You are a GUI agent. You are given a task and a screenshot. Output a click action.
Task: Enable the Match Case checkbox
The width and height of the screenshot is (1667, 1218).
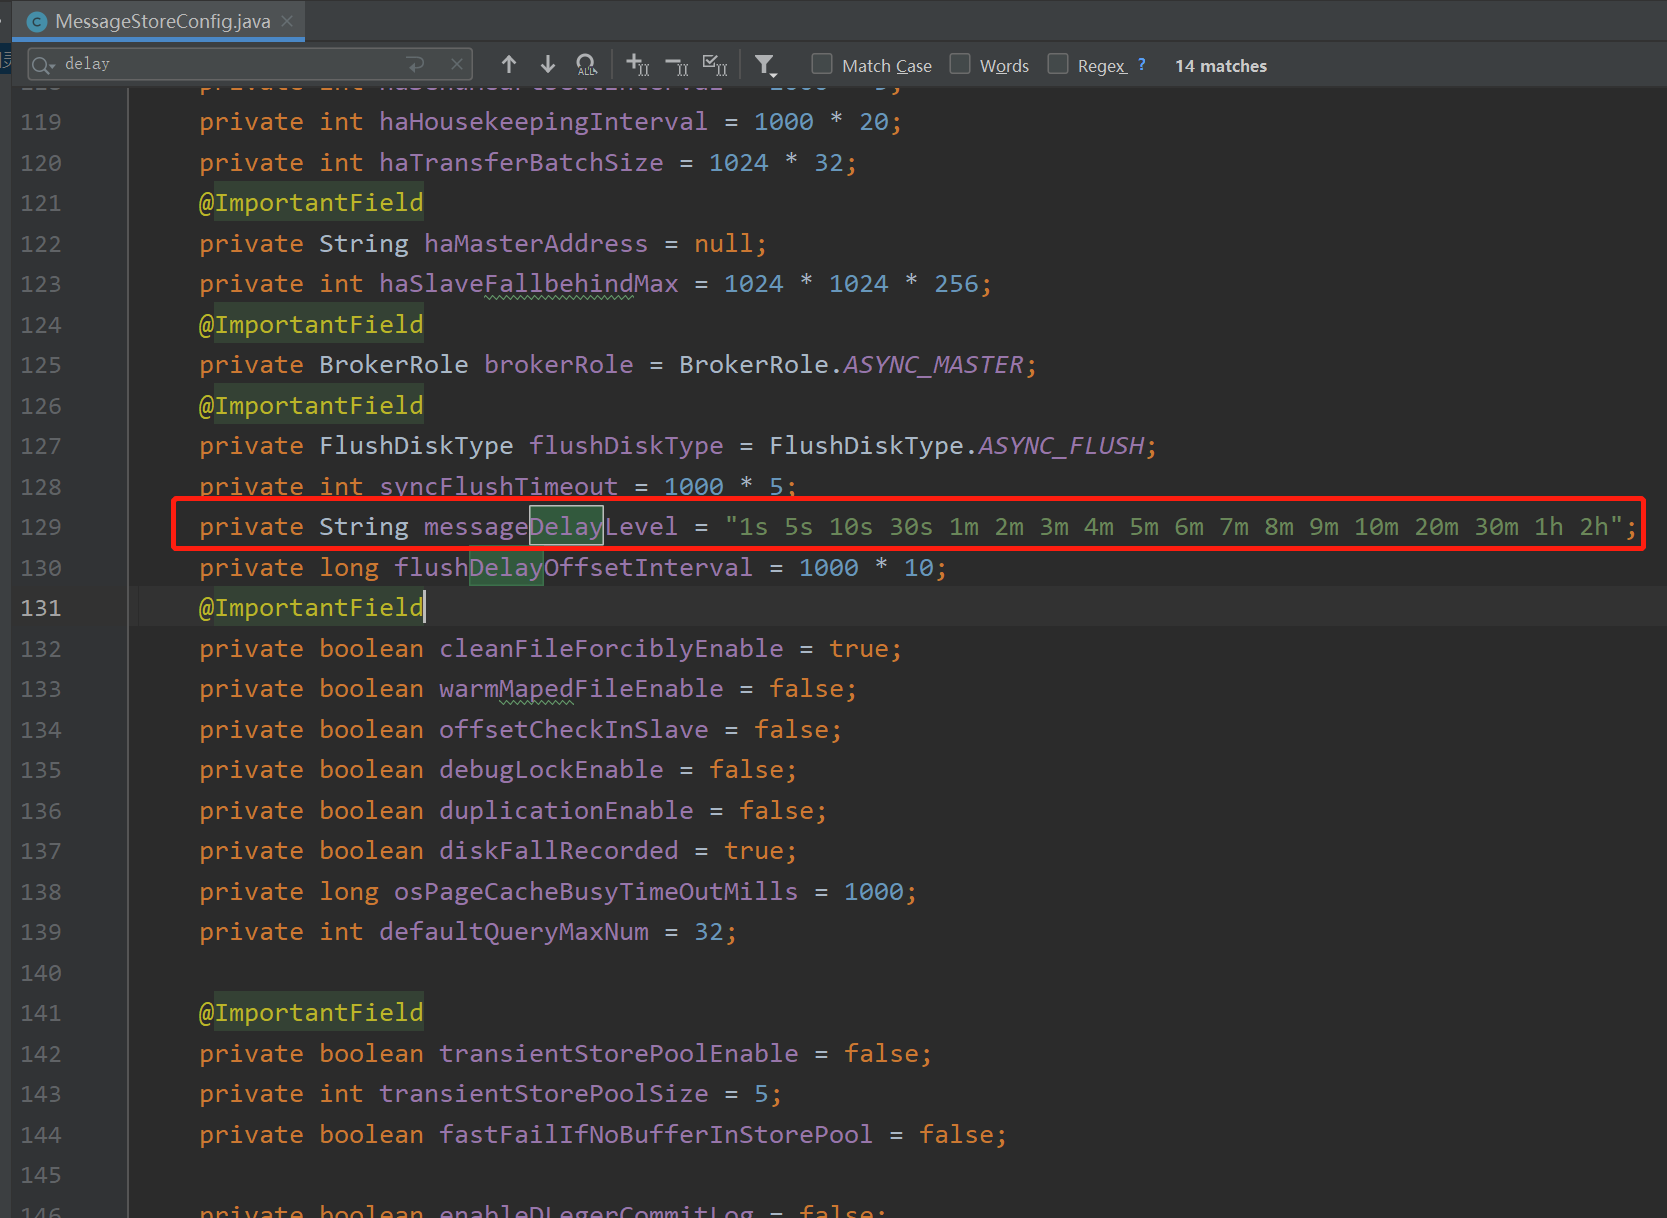pyautogui.click(x=822, y=64)
